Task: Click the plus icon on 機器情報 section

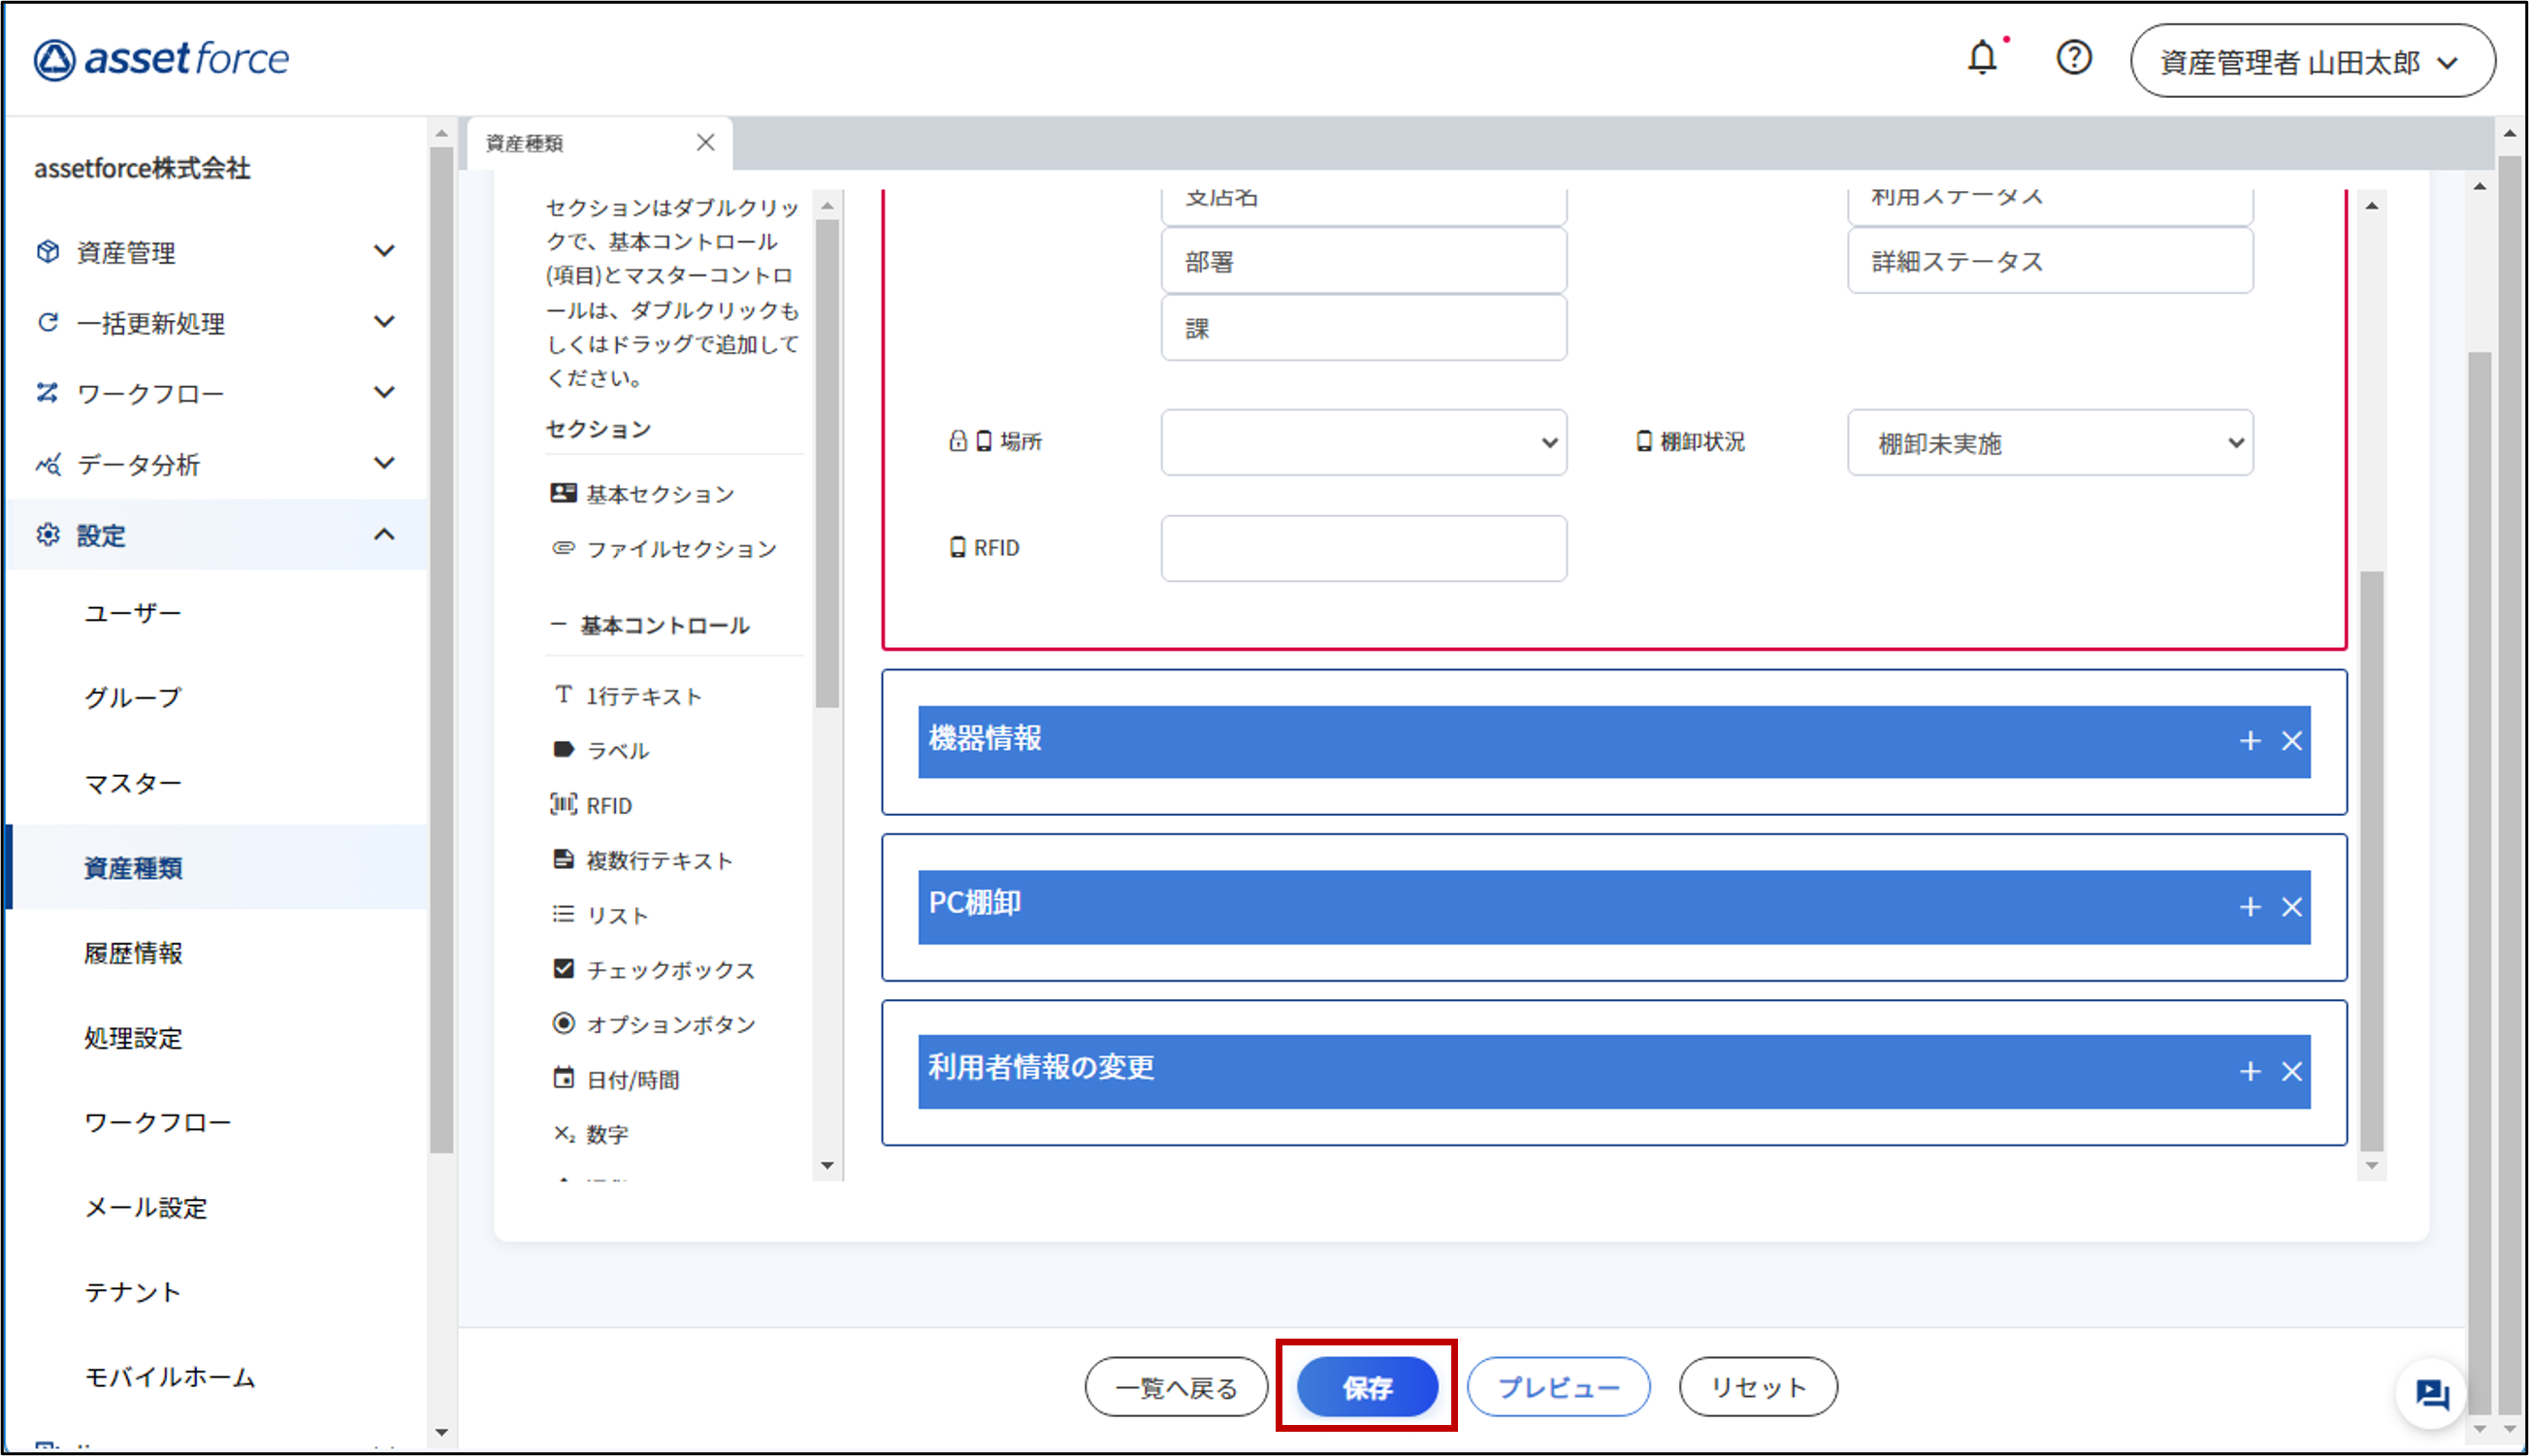Action: [x=2250, y=741]
